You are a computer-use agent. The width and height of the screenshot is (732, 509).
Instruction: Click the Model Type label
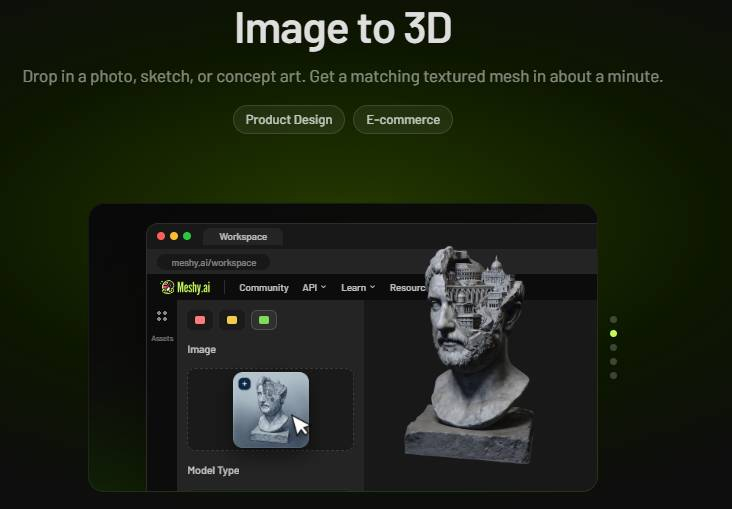213,470
